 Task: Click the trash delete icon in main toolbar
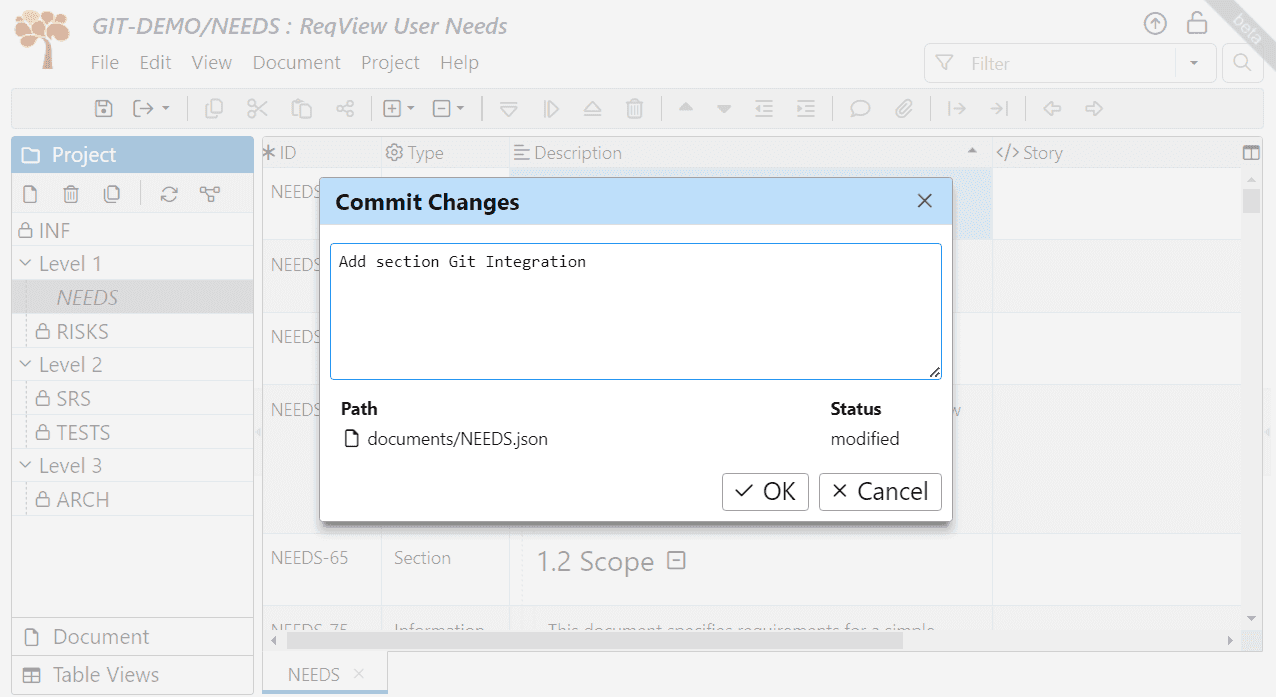click(634, 108)
